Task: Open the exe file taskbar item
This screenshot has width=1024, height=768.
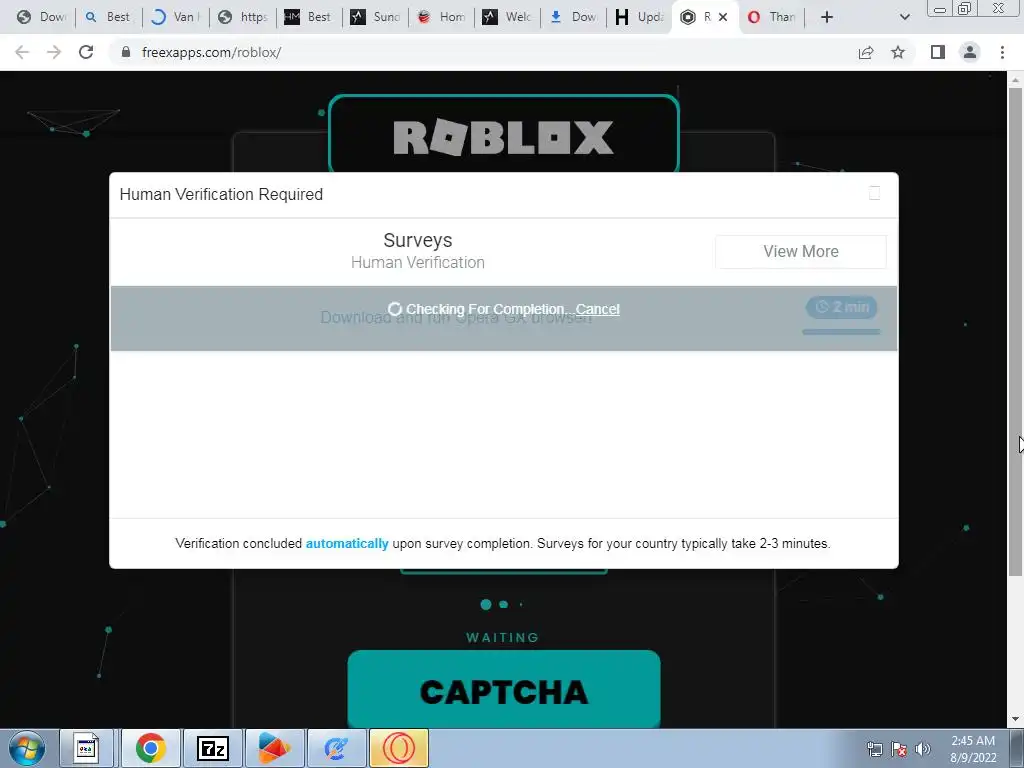Action: (x=86, y=748)
